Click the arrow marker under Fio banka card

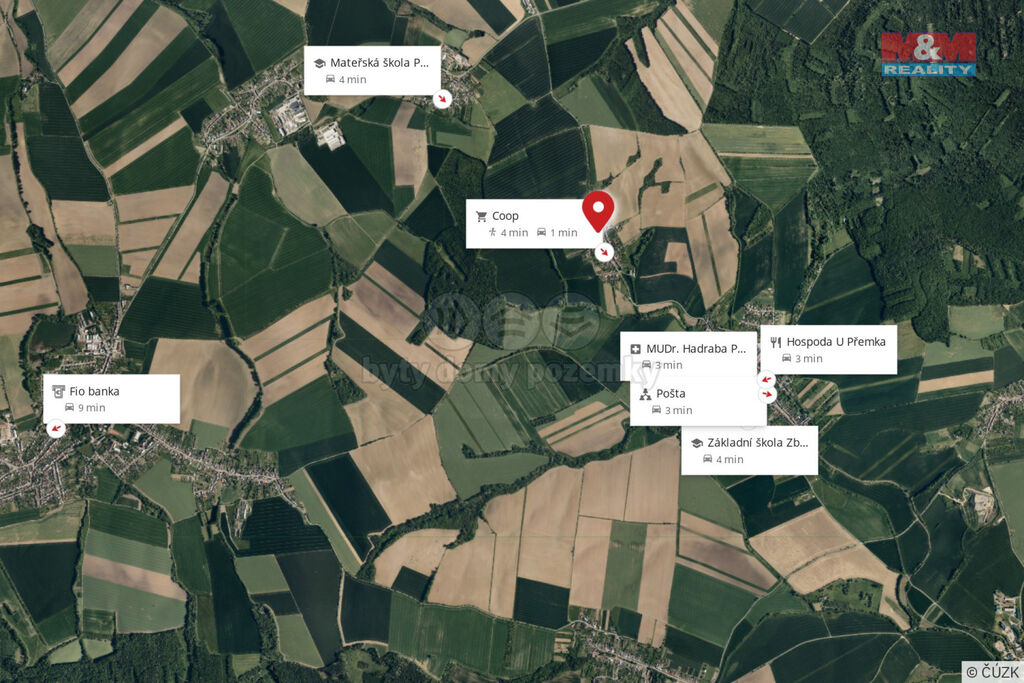click(x=56, y=428)
